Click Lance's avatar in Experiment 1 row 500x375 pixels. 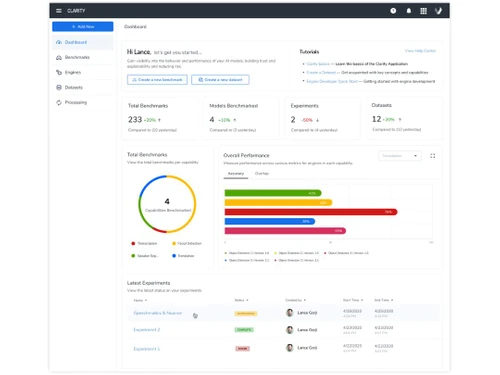point(290,348)
